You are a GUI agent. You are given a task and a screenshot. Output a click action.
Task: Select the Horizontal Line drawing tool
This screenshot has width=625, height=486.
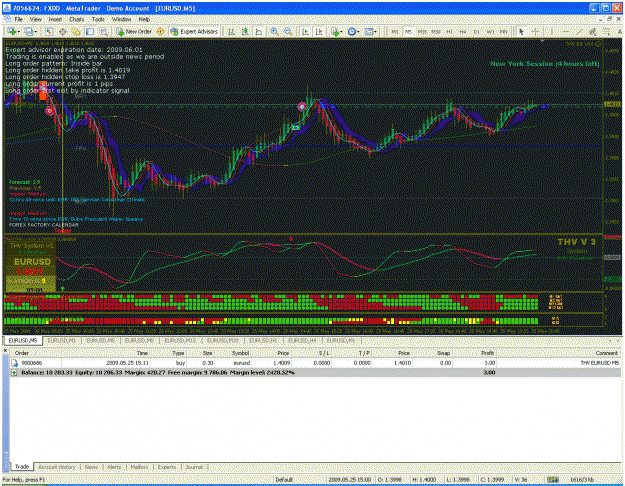tap(565, 31)
